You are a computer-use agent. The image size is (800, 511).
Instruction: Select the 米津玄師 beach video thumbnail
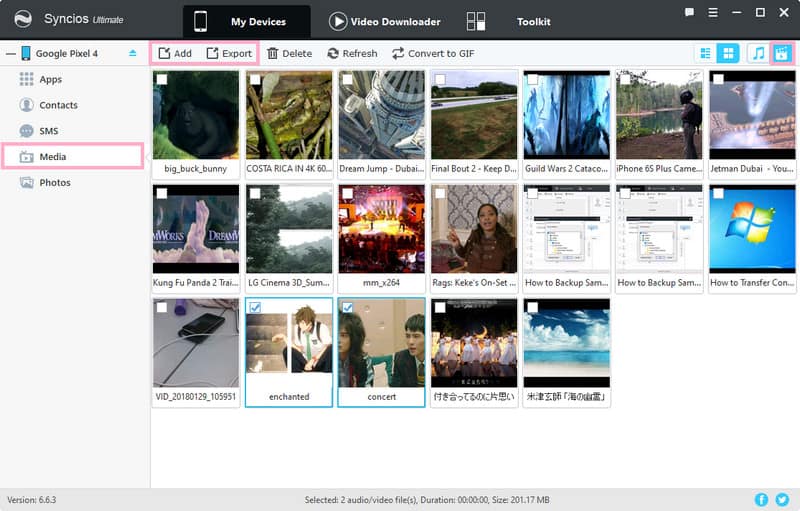(566, 343)
